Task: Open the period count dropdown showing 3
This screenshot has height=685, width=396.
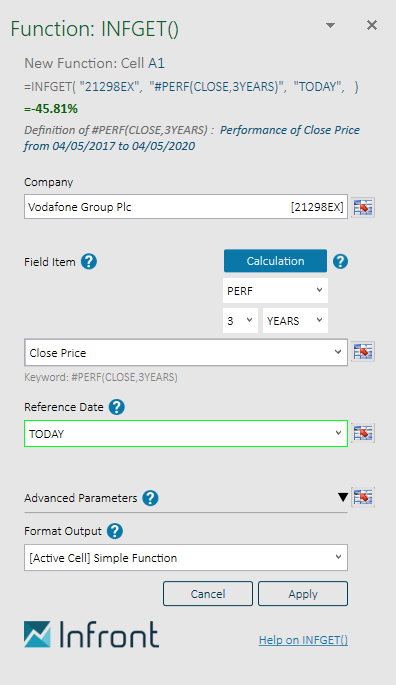Action: [240, 321]
